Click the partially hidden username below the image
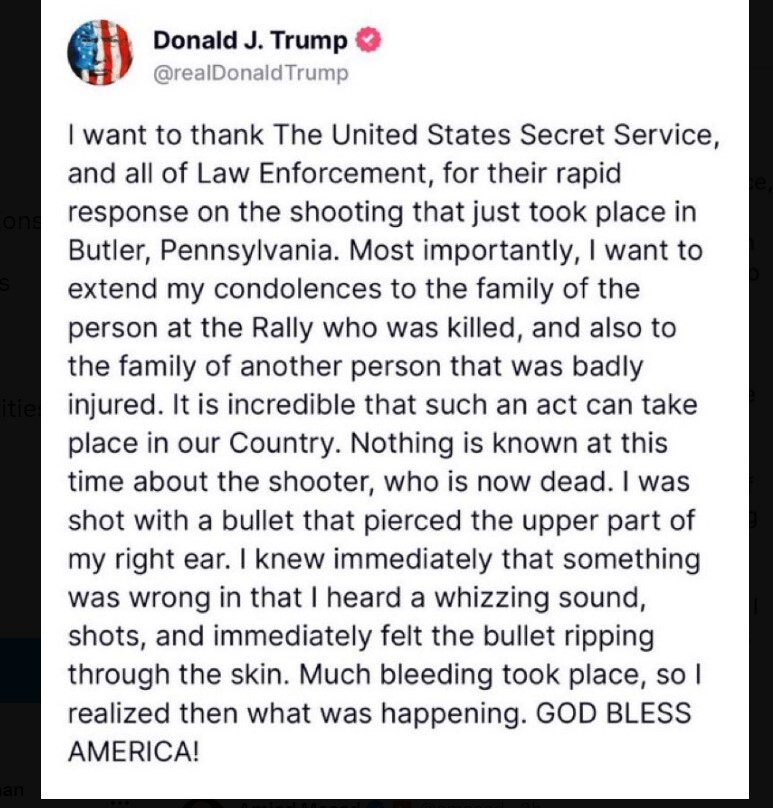 coord(301,804)
